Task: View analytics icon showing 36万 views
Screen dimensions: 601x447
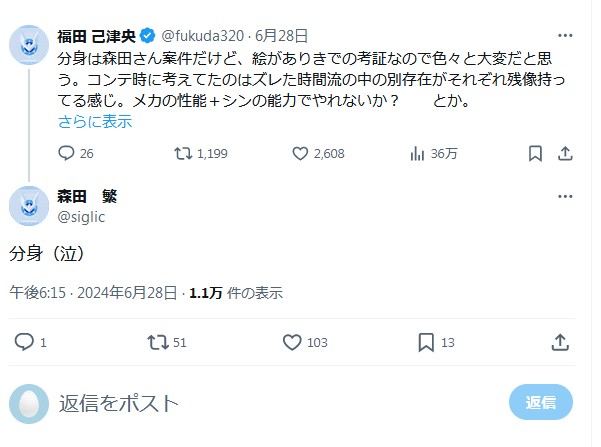Action: pos(418,153)
